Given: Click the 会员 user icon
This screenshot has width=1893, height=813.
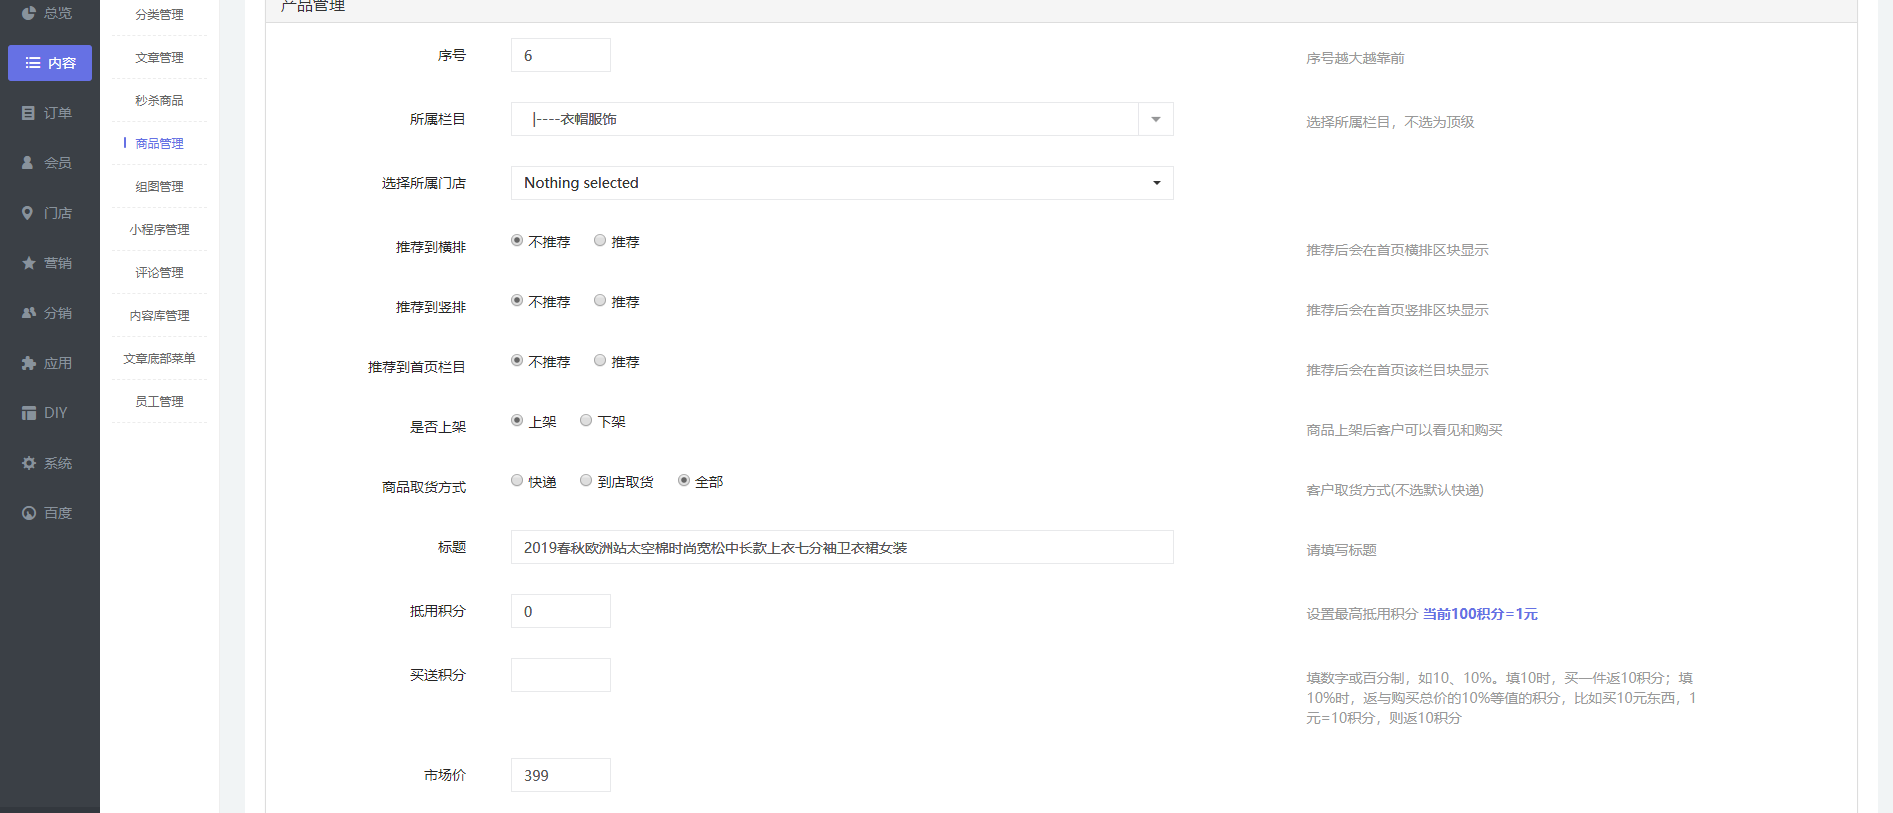Looking at the screenshot, I should (28, 163).
